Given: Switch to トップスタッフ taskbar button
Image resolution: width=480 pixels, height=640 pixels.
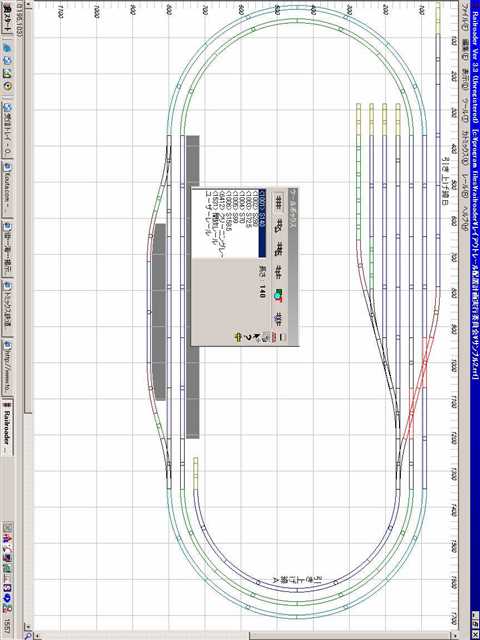Looking at the screenshot, I should click(7, 306).
